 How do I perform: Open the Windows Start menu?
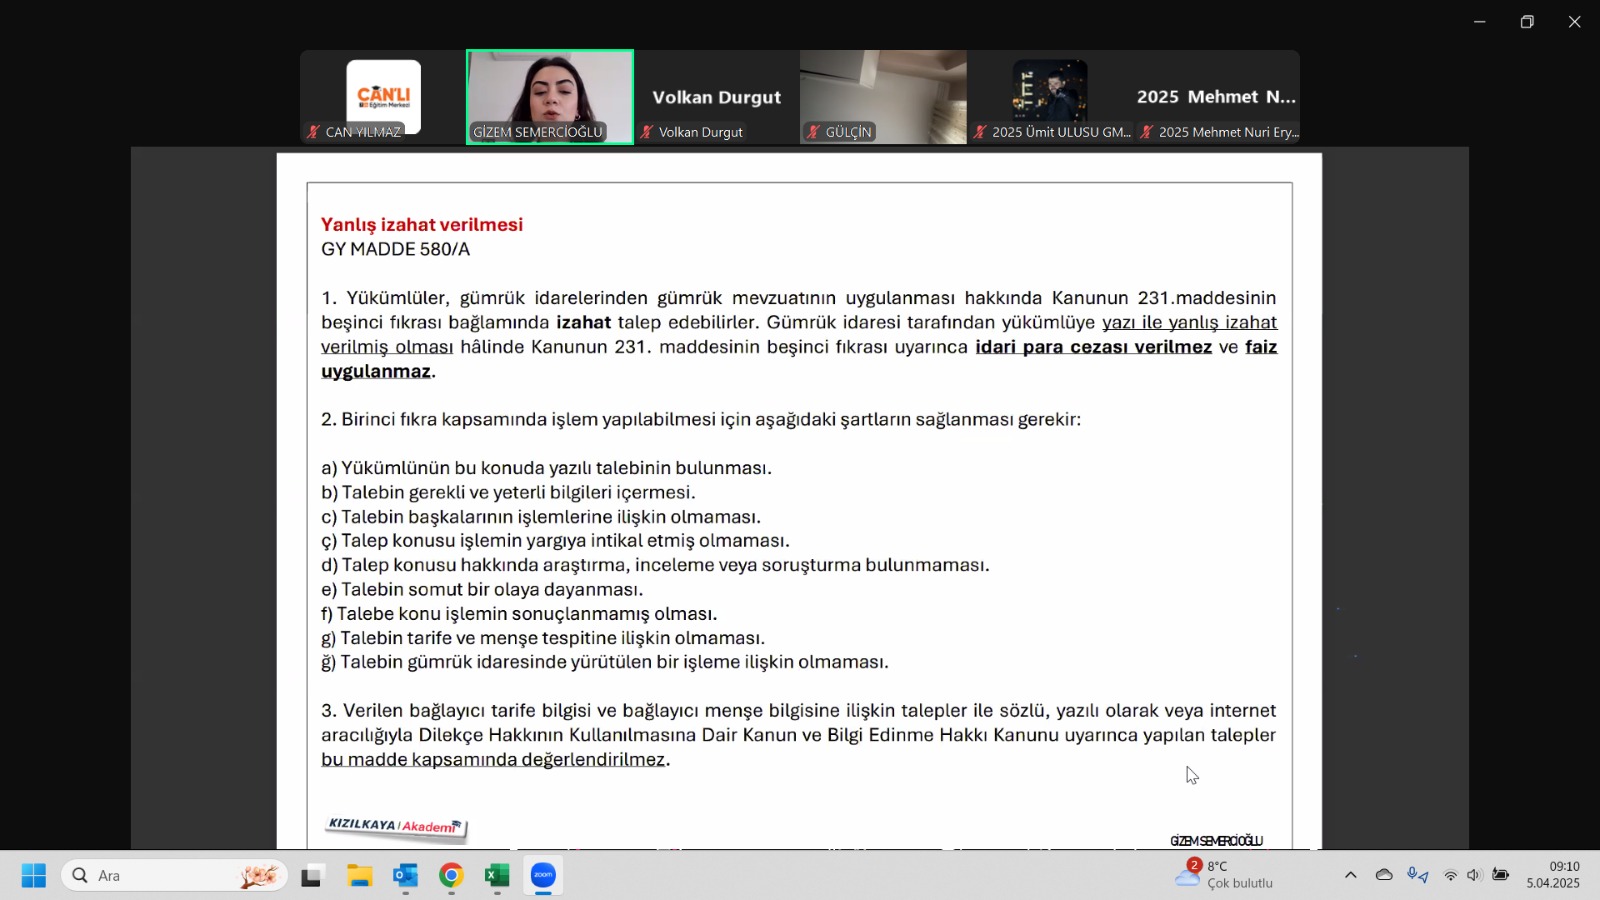tap(33, 876)
